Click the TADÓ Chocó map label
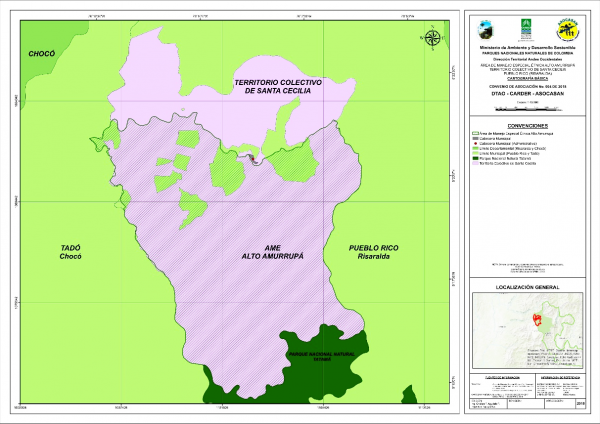The height and width of the screenshot is (424, 600). (70, 252)
